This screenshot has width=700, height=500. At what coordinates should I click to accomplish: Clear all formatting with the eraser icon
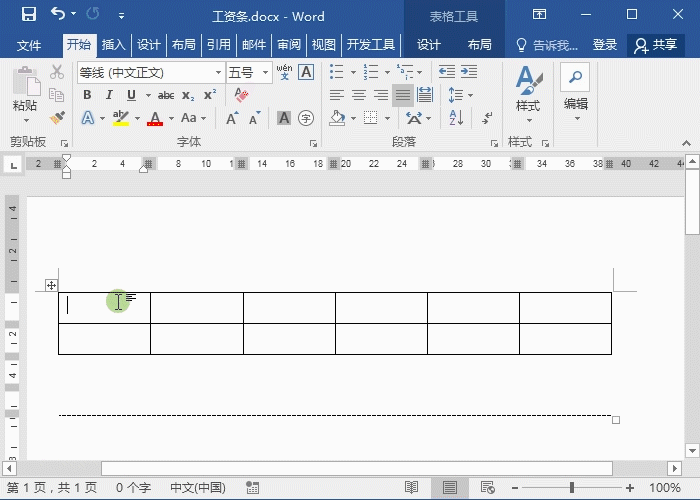(x=242, y=95)
